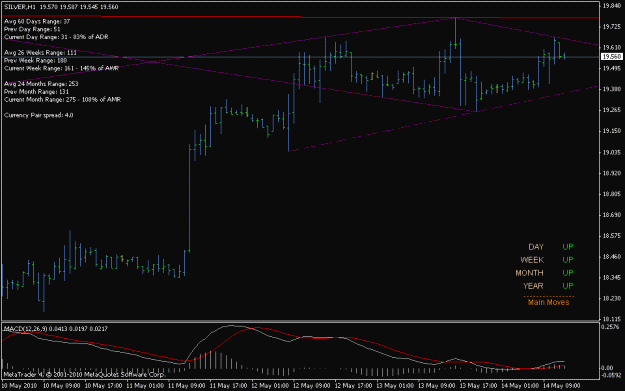
Task: Click 'Currency Pair spread: 4.0' label
Action: [x=39, y=115]
